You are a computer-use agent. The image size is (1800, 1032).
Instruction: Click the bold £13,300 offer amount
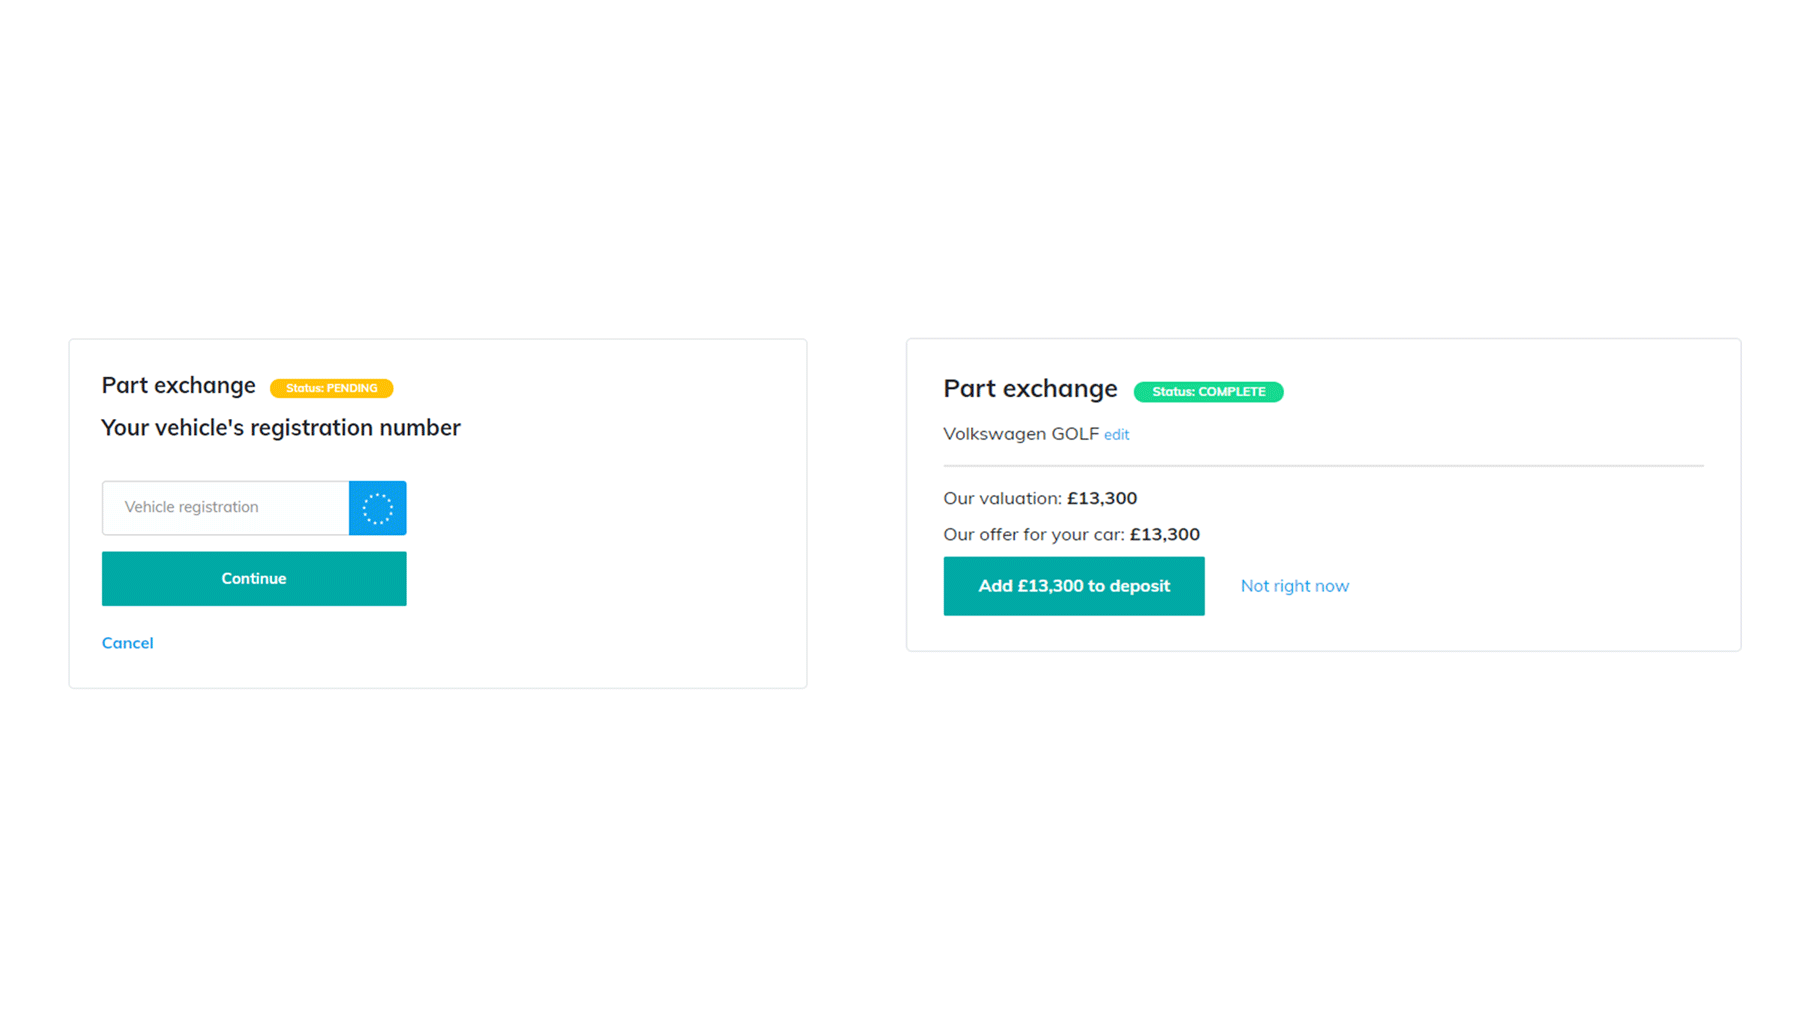[x=1165, y=534]
